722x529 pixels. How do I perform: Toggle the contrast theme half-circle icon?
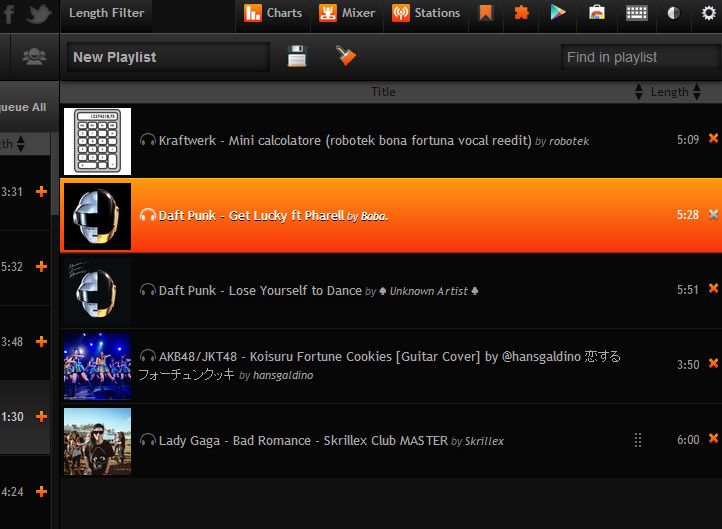673,13
